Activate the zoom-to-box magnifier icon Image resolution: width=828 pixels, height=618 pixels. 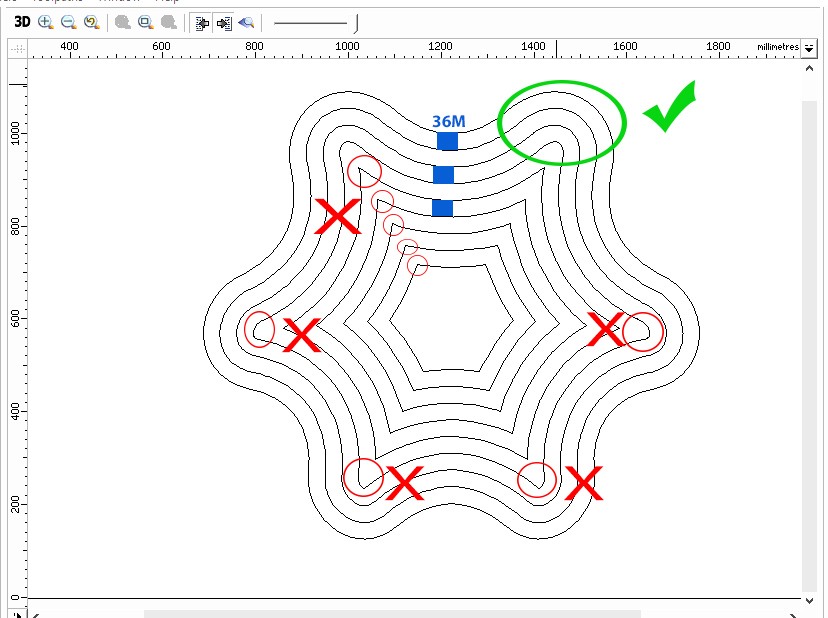click(146, 22)
